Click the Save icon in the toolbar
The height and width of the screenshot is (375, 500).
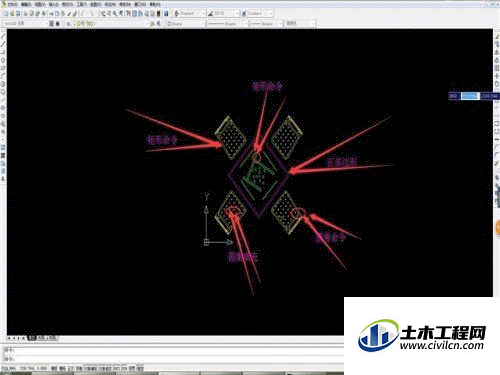[x=18, y=14]
